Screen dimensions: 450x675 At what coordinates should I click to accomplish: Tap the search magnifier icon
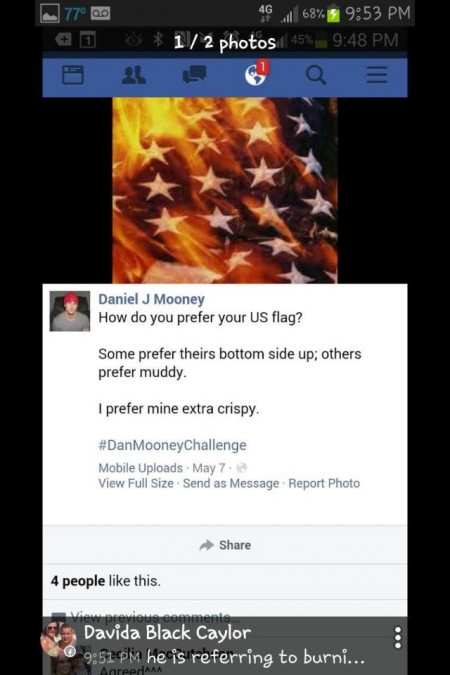coord(316,75)
